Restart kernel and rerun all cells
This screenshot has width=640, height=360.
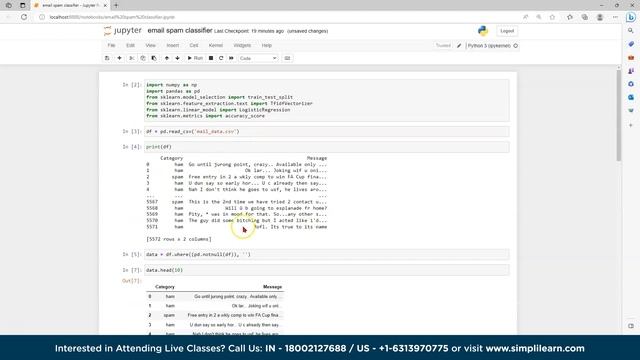(x=231, y=58)
